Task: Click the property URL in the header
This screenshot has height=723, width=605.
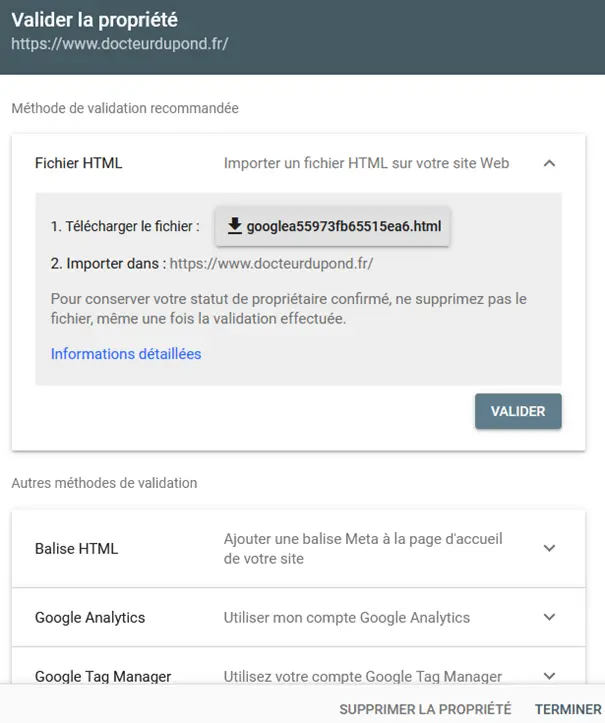Action: pos(119,44)
